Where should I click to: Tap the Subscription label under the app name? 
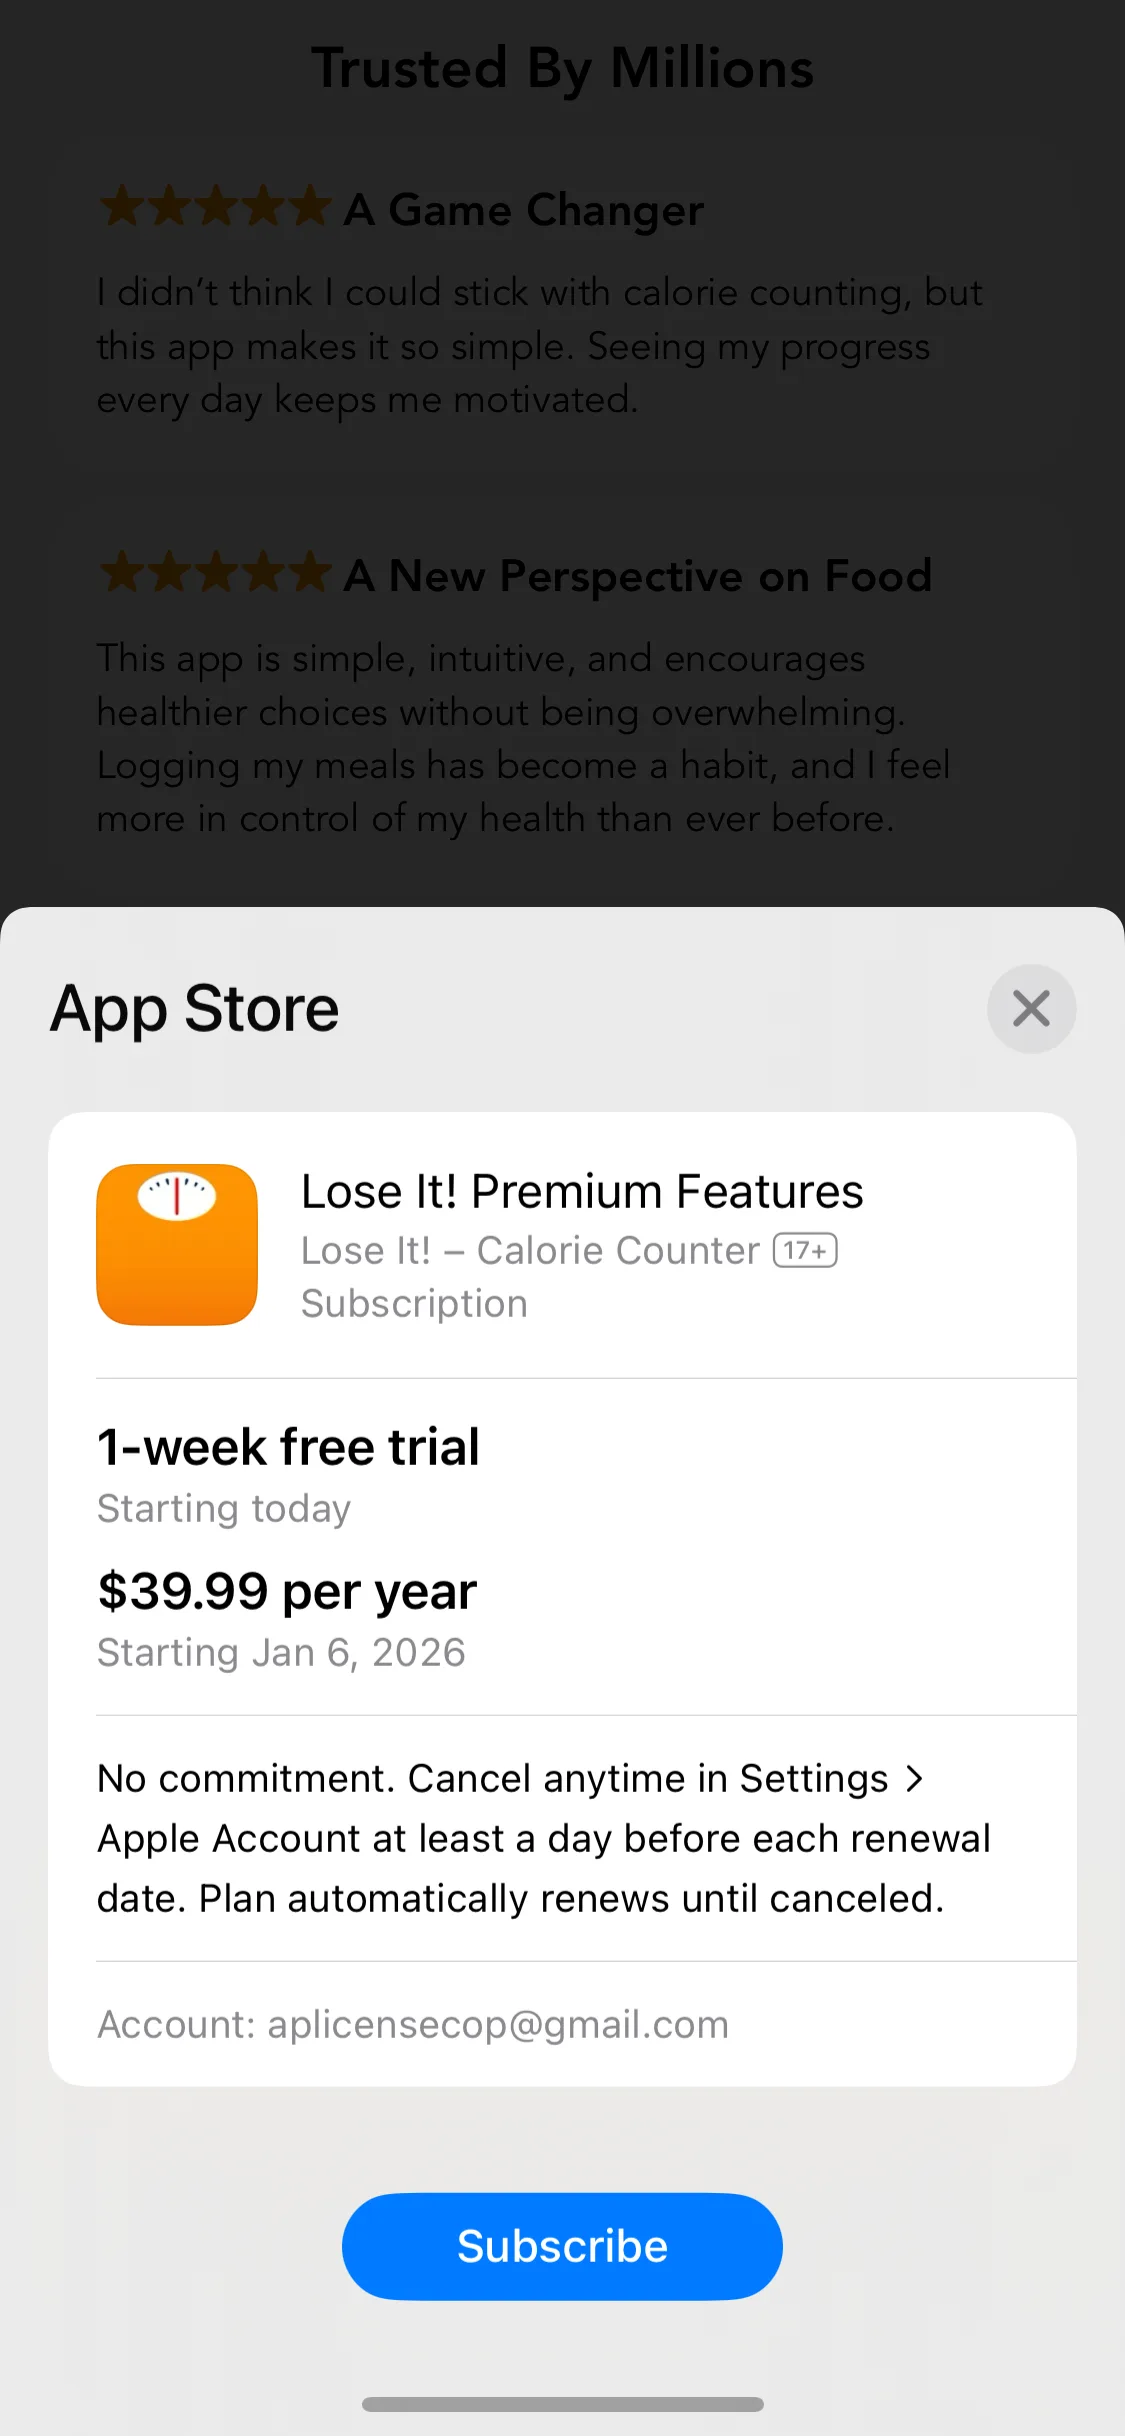coord(414,1304)
